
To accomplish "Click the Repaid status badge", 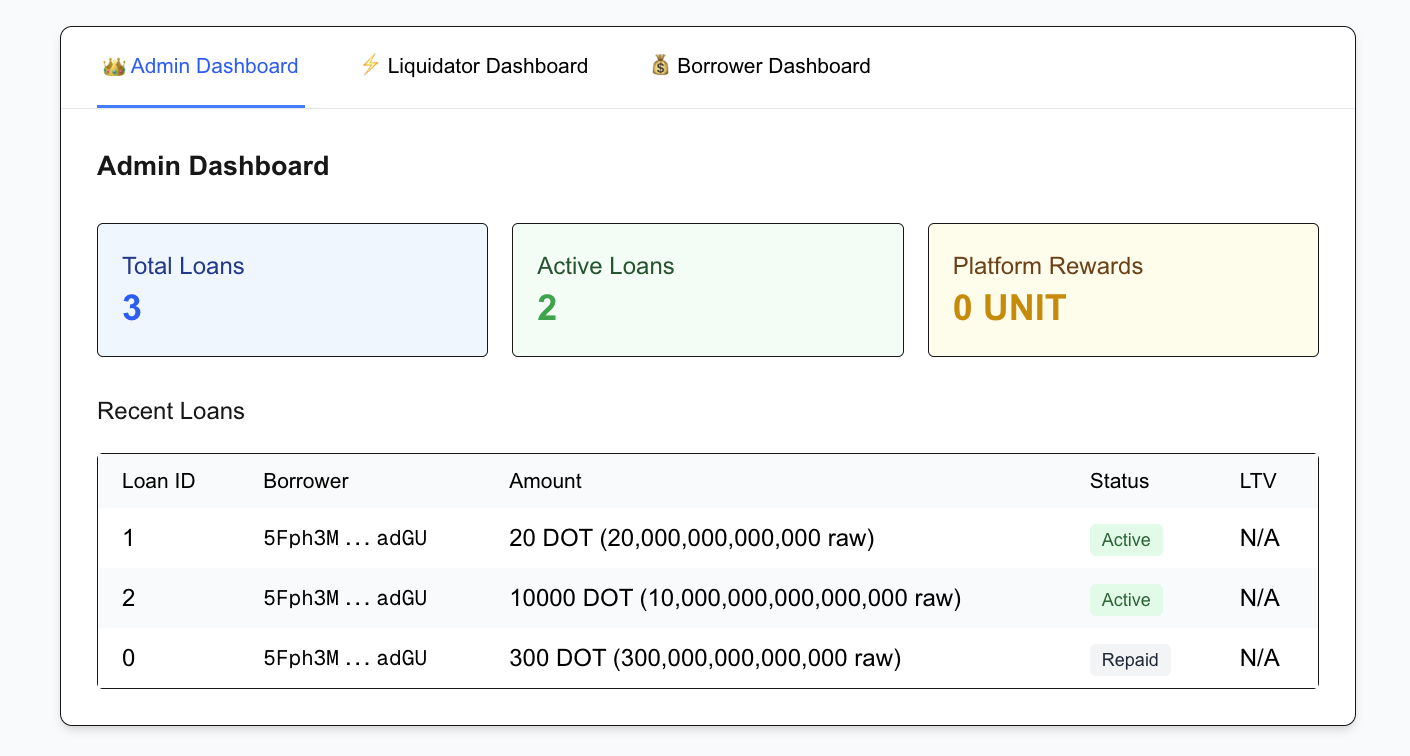I will [x=1130, y=660].
